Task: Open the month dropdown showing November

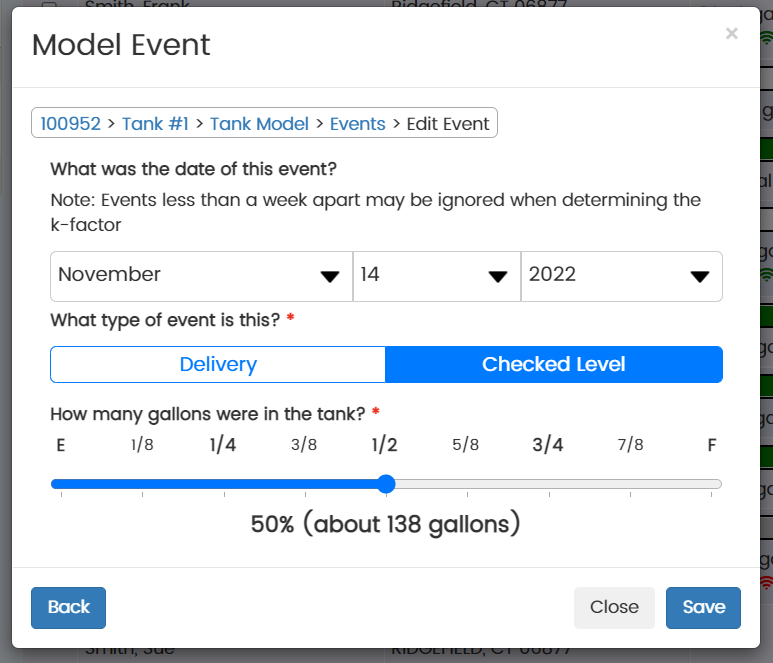Action: pos(201,276)
